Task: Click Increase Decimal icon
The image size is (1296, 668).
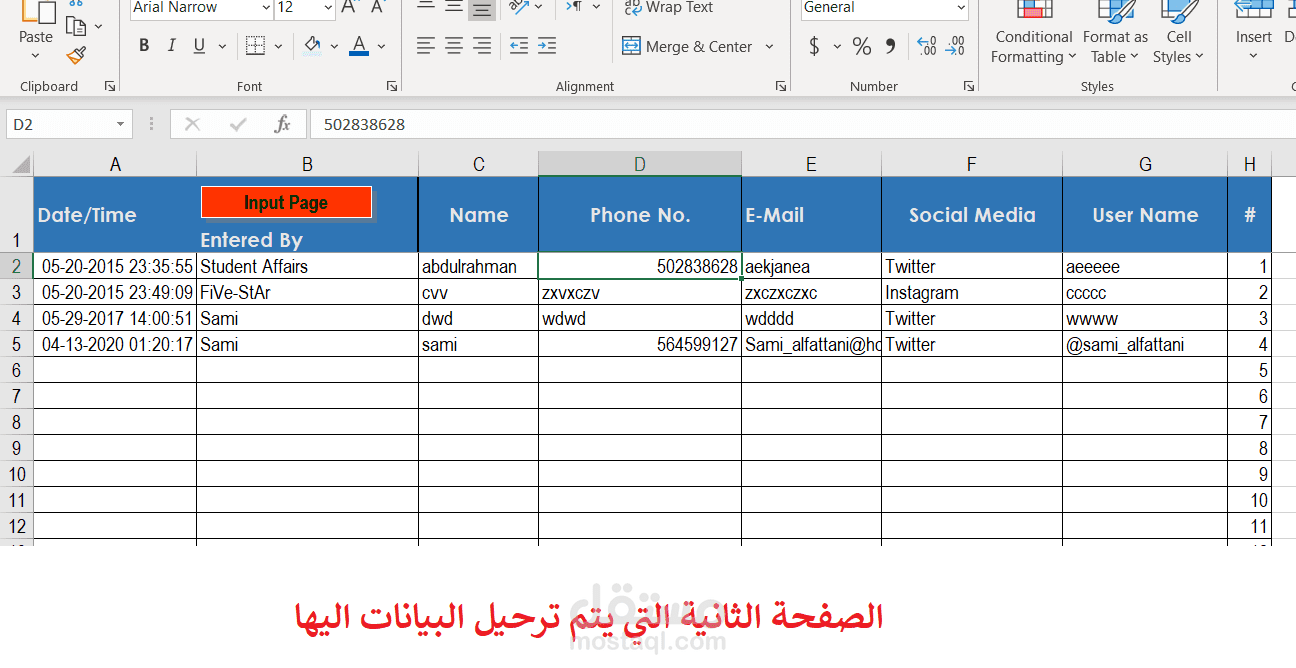Action: (926, 46)
